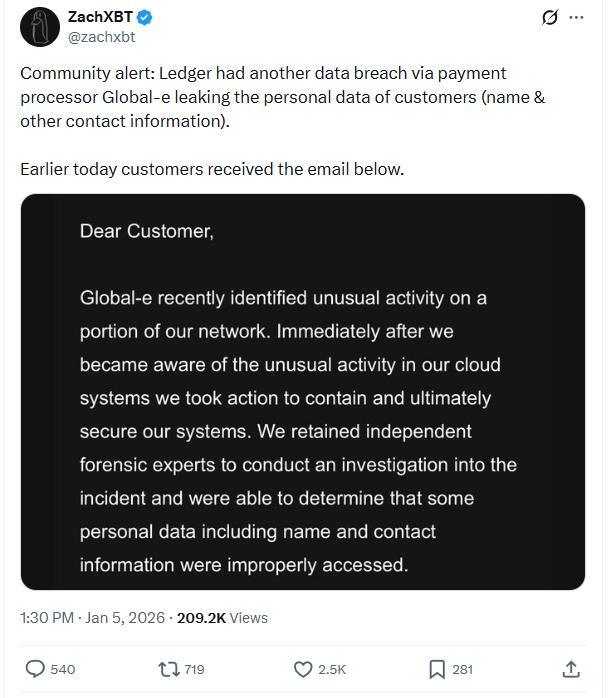Screen dimensions: 608x698
Task: Click the 2.5K likes count
Action: point(332,669)
